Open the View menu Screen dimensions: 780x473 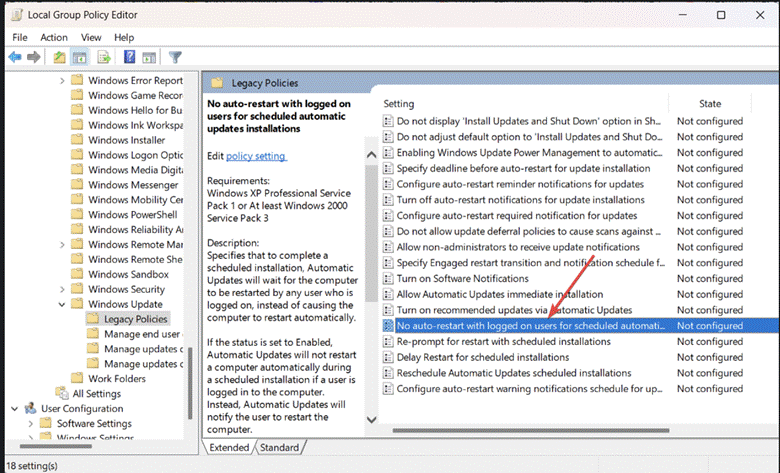tap(91, 37)
